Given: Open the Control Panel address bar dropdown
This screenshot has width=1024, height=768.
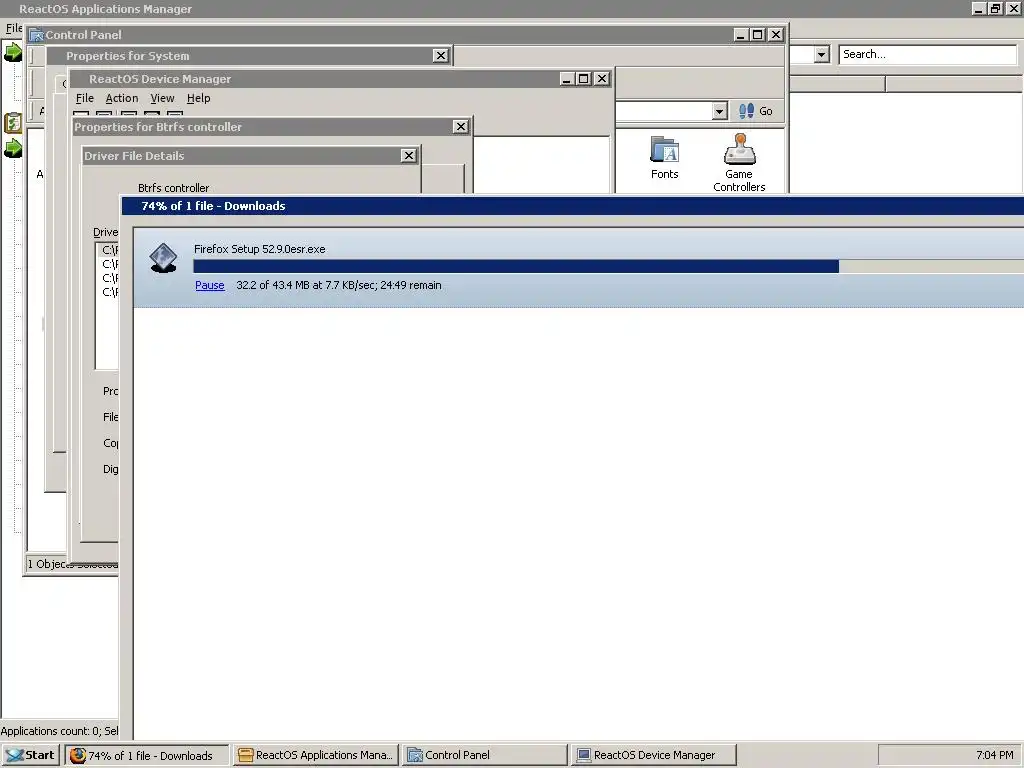Looking at the screenshot, I should [719, 111].
